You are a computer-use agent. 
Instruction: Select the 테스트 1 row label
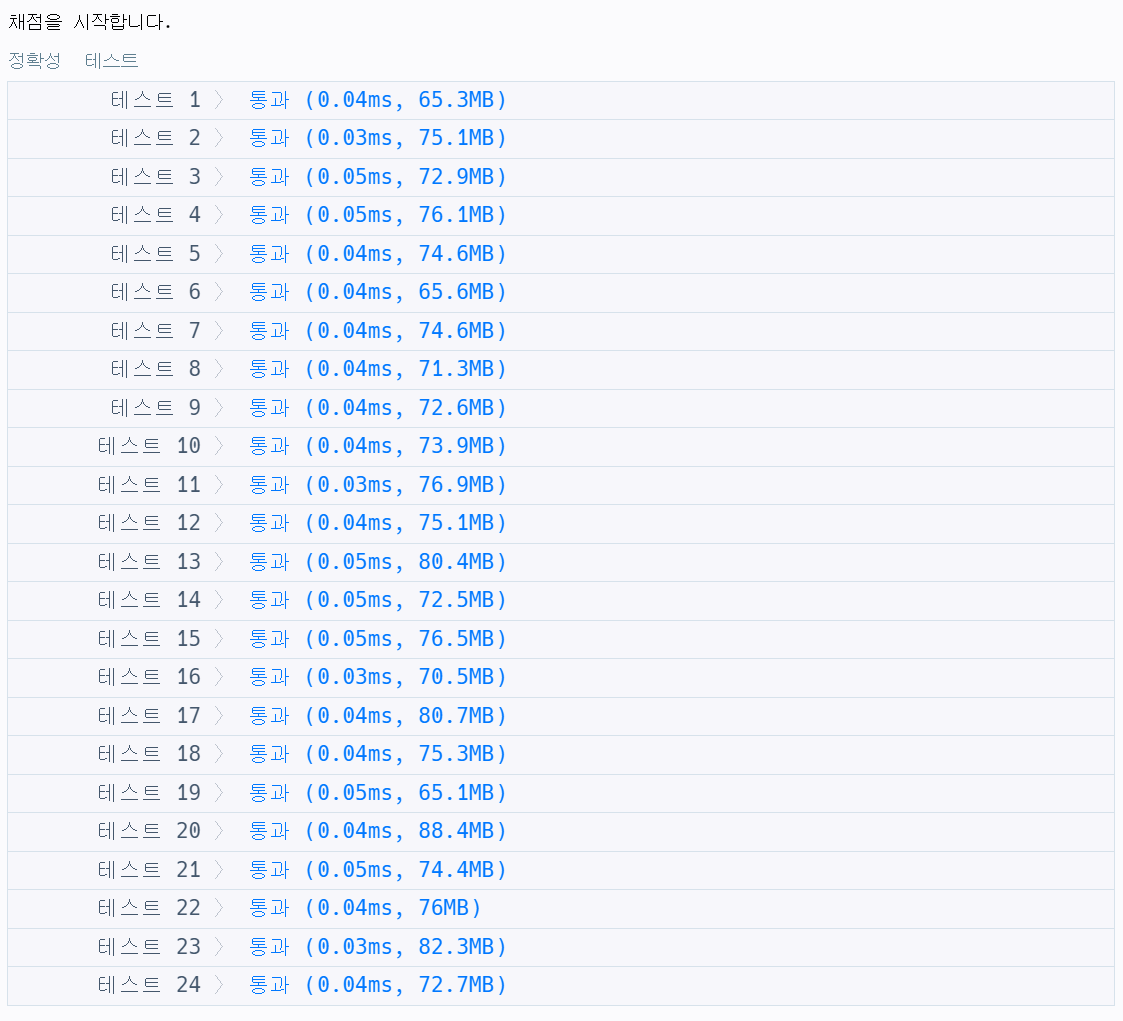point(155,100)
